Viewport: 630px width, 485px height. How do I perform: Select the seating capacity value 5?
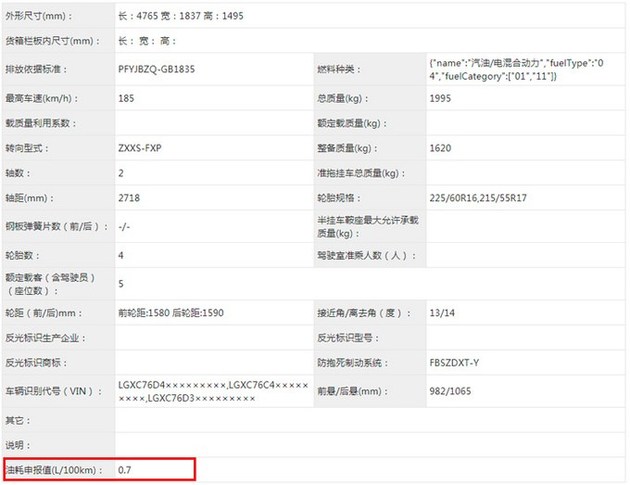click(121, 284)
